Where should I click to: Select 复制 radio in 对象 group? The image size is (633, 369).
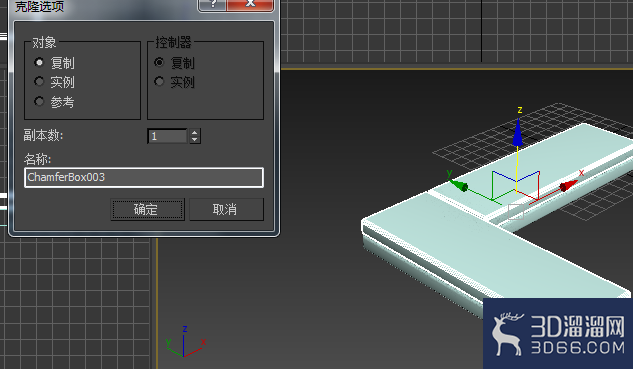click(x=39, y=62)
